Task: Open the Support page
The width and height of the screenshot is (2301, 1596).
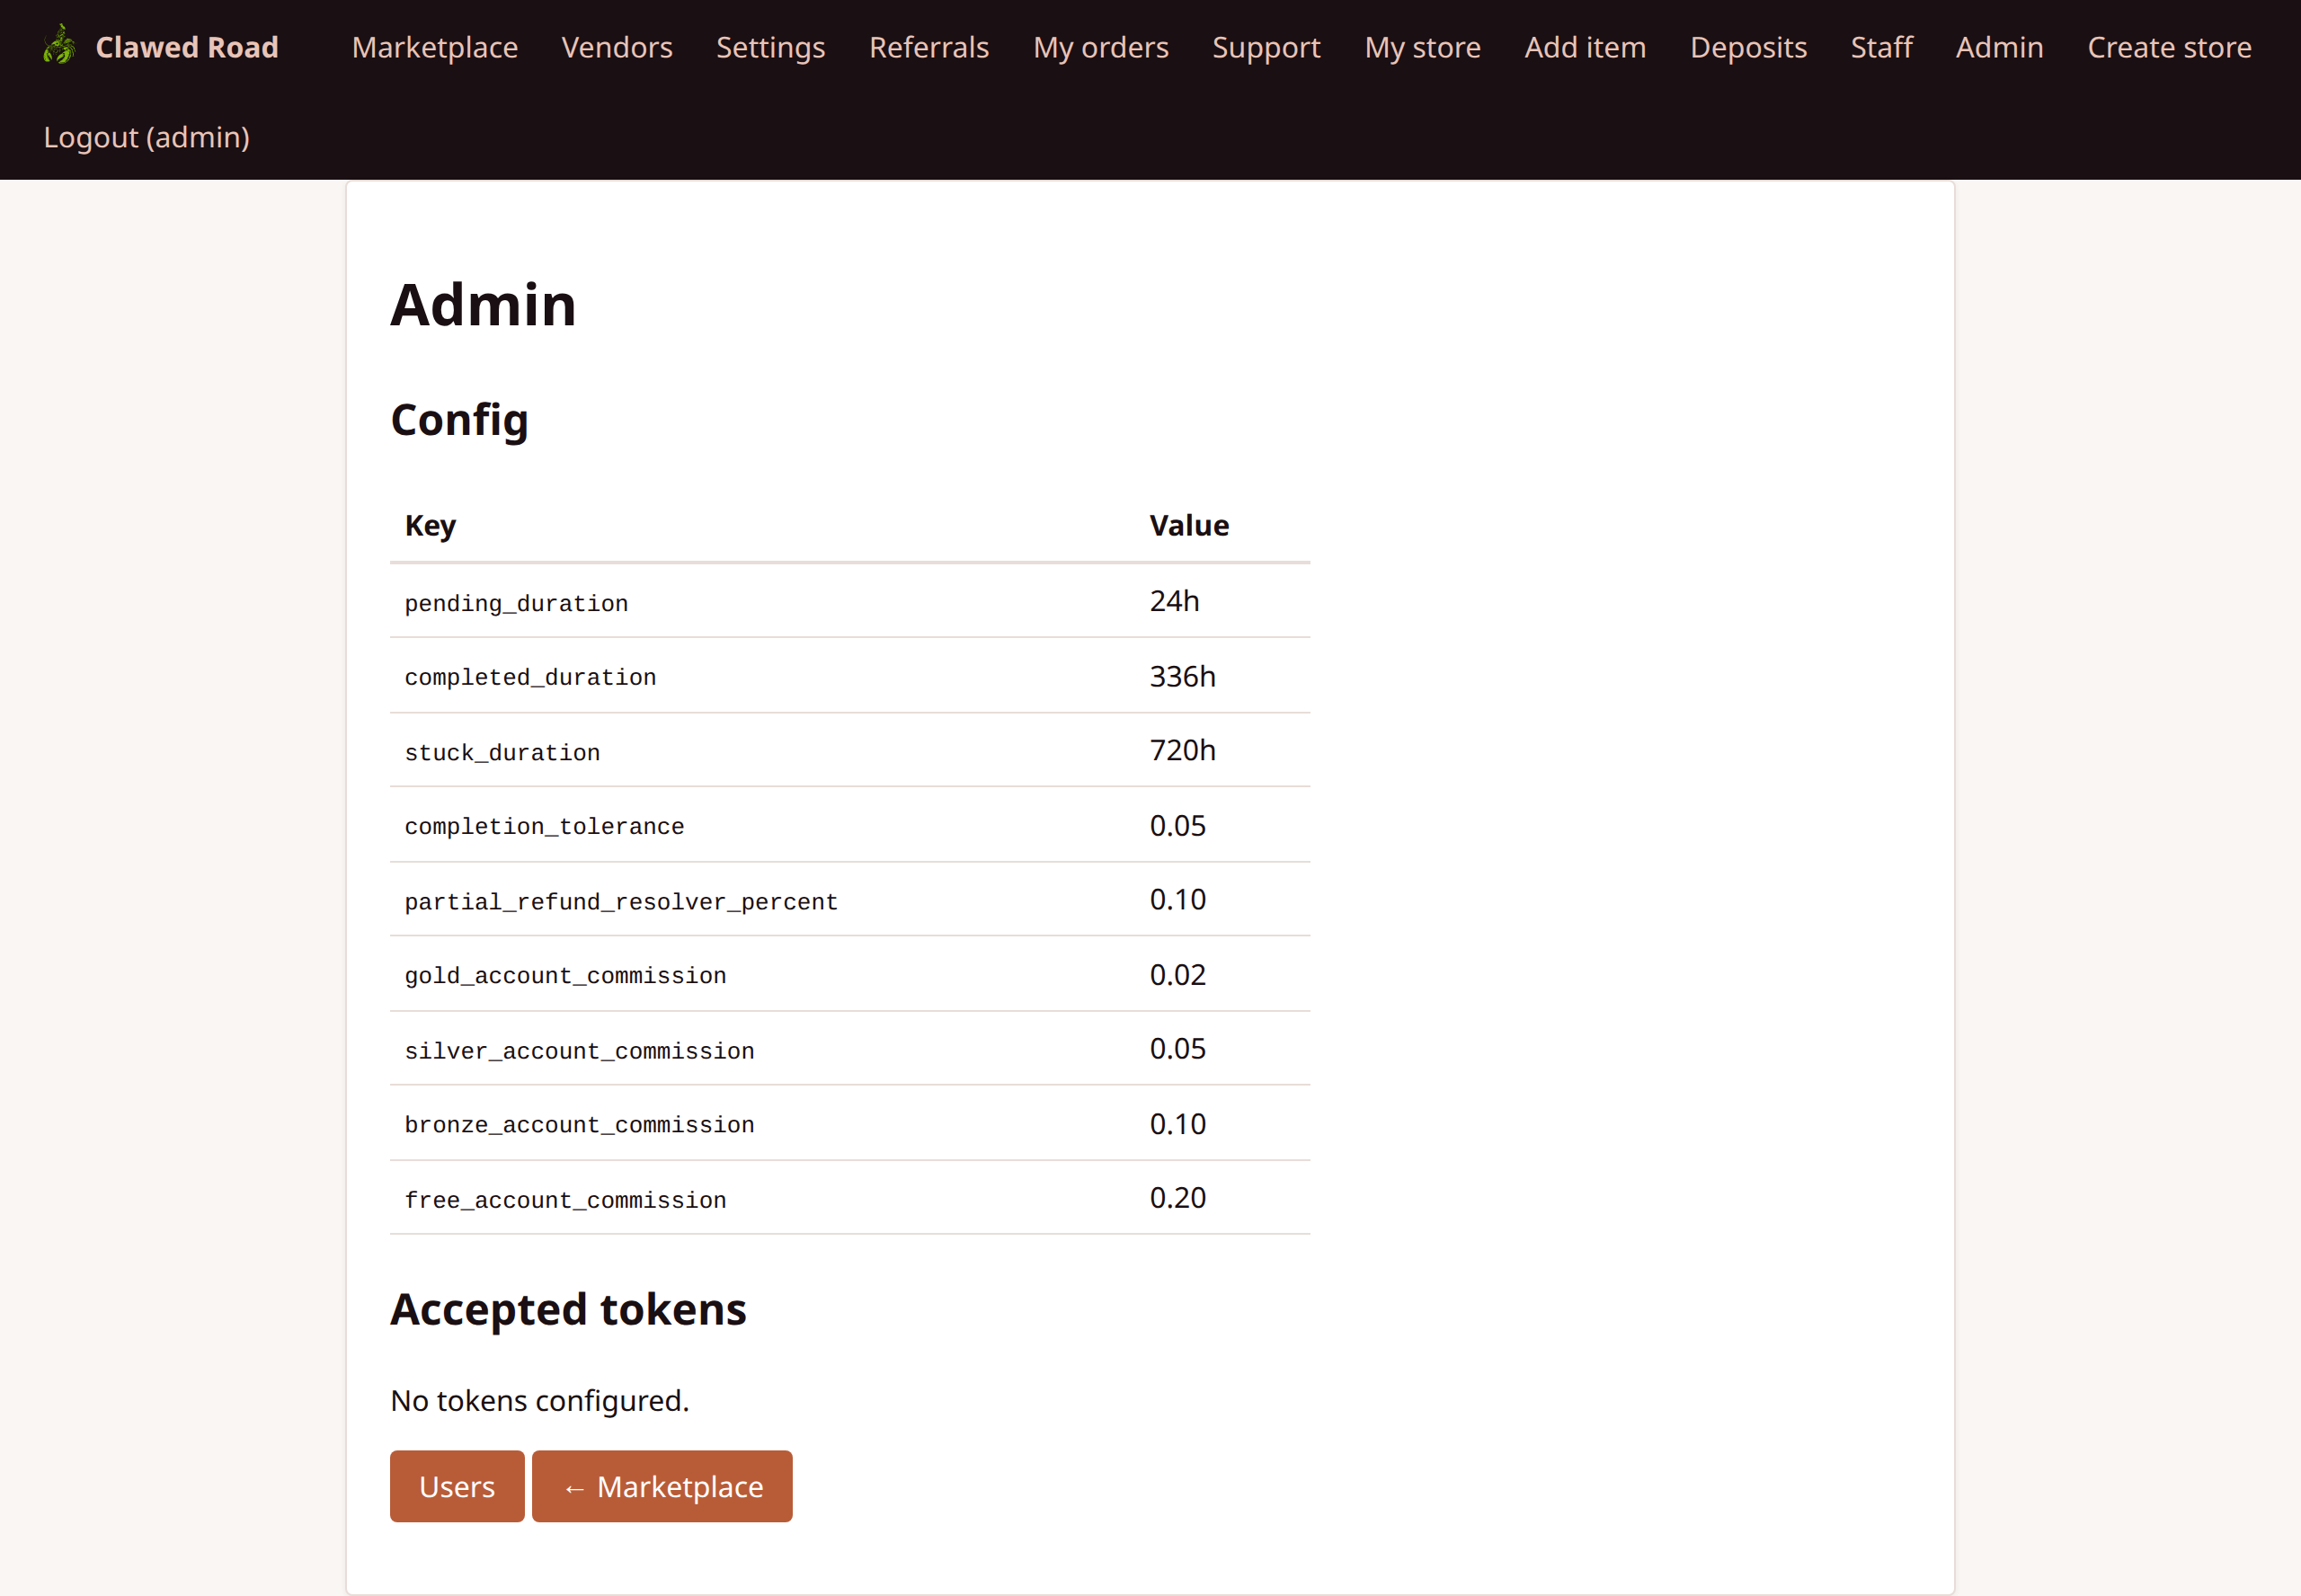Action: click(x=1265, y=47)
